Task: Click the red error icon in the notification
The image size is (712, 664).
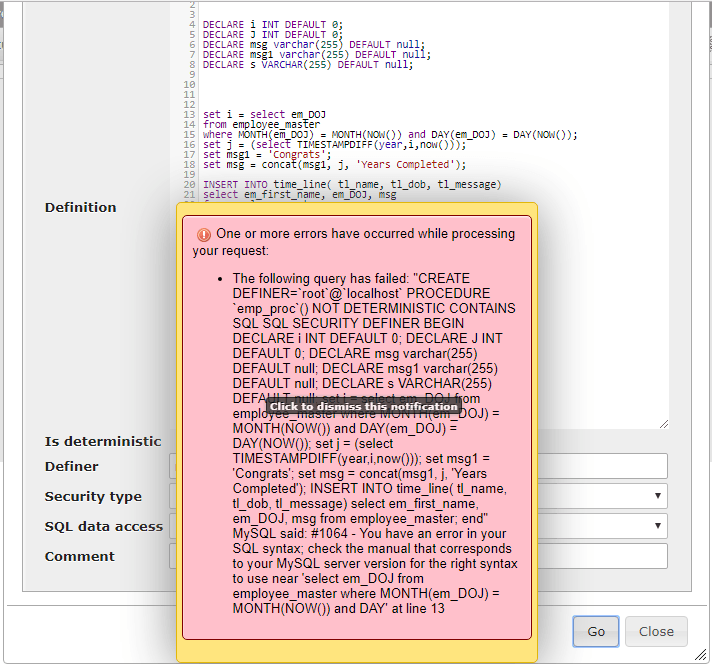Action: [204, 234]
